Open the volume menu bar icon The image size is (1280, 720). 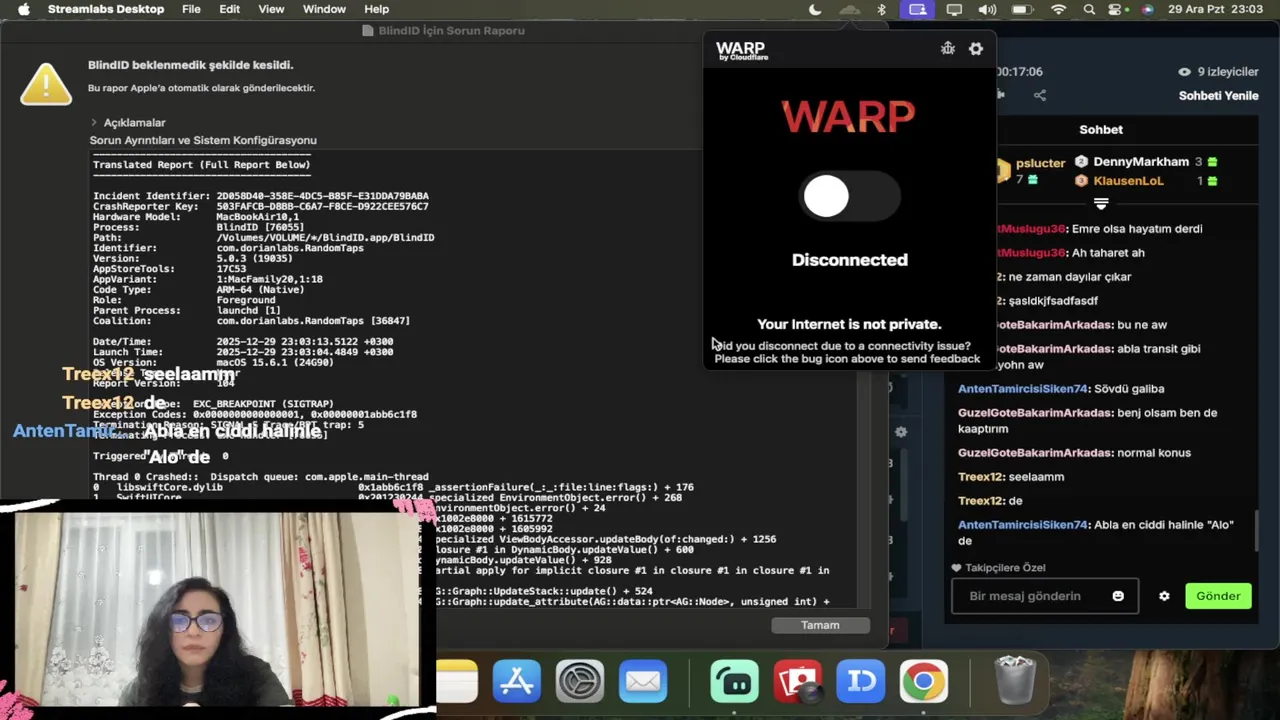[x=987, y=10]
